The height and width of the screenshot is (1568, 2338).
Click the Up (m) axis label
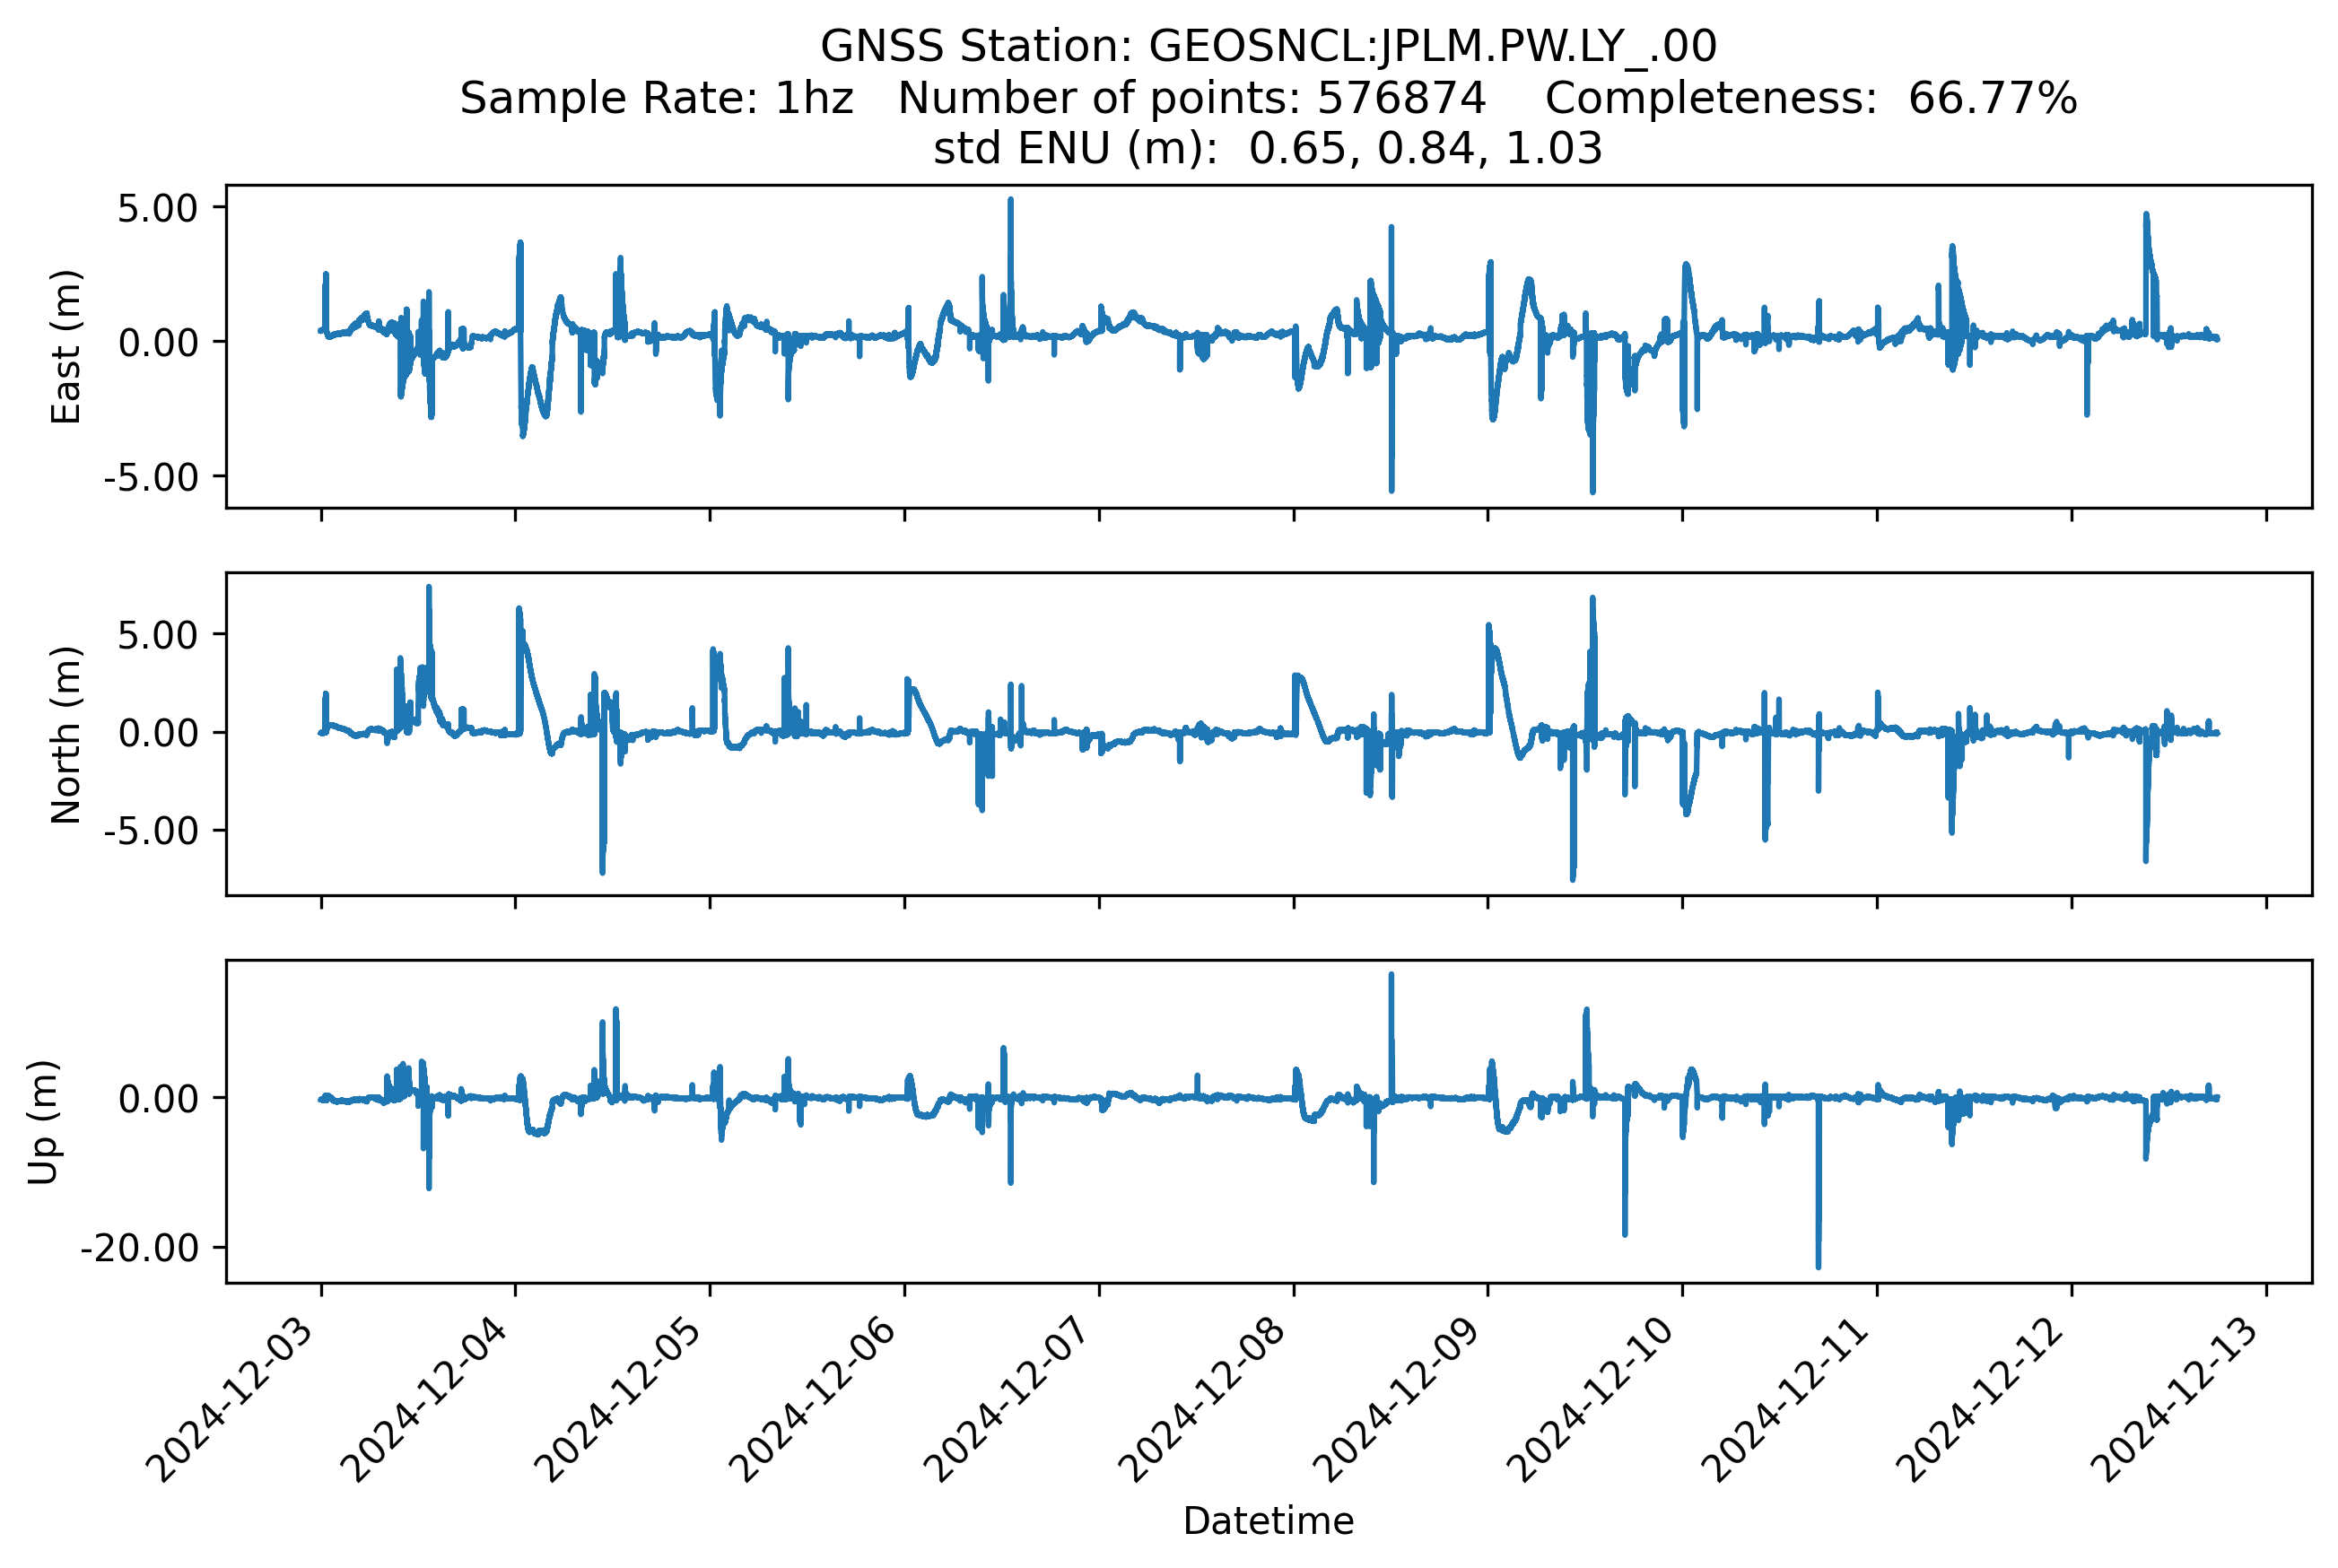[x=44, y=1121]
